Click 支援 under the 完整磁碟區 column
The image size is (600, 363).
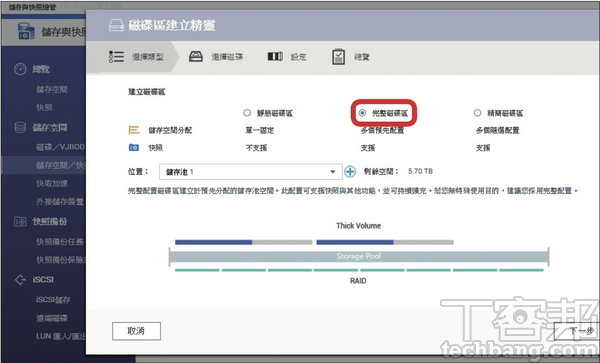pos(368,148)
